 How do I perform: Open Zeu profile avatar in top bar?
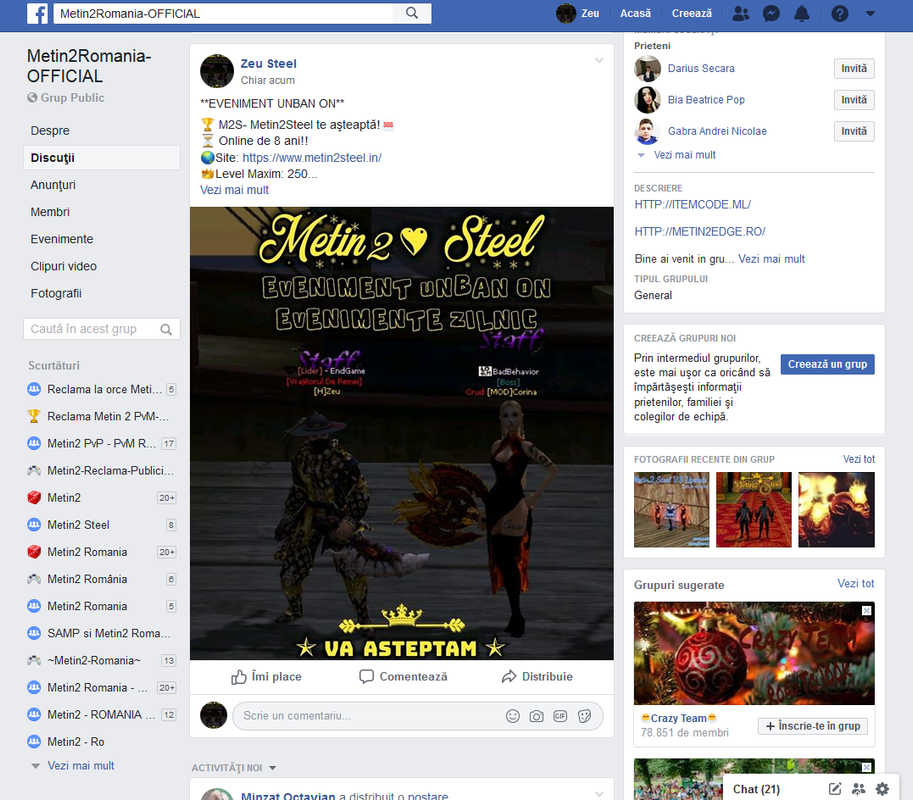tap(566, 13)
